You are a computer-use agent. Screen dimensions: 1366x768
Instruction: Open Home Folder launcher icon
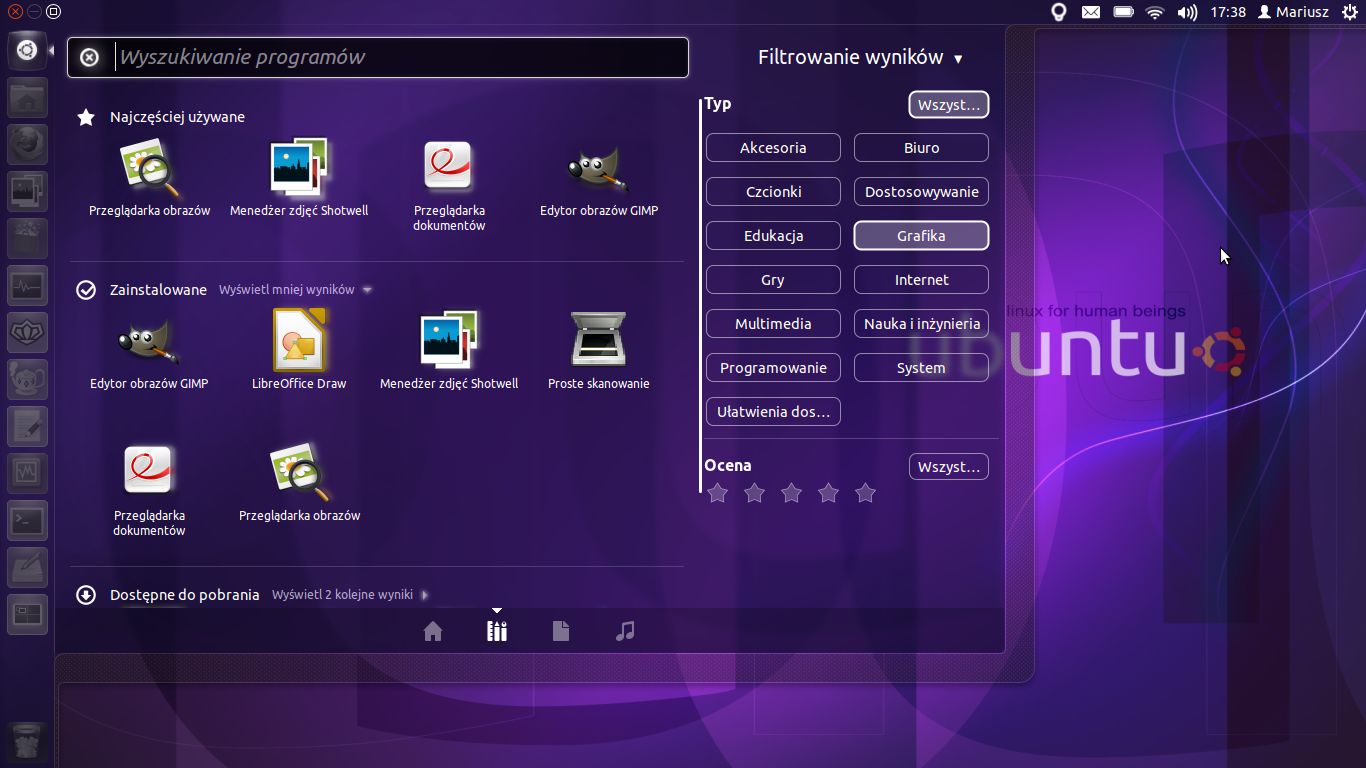click(27, 97)
